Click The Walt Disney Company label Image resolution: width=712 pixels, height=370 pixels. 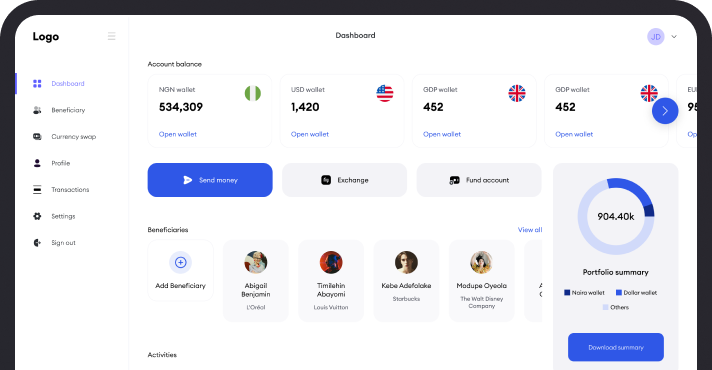pyautogui.click(x=482, y=302)
